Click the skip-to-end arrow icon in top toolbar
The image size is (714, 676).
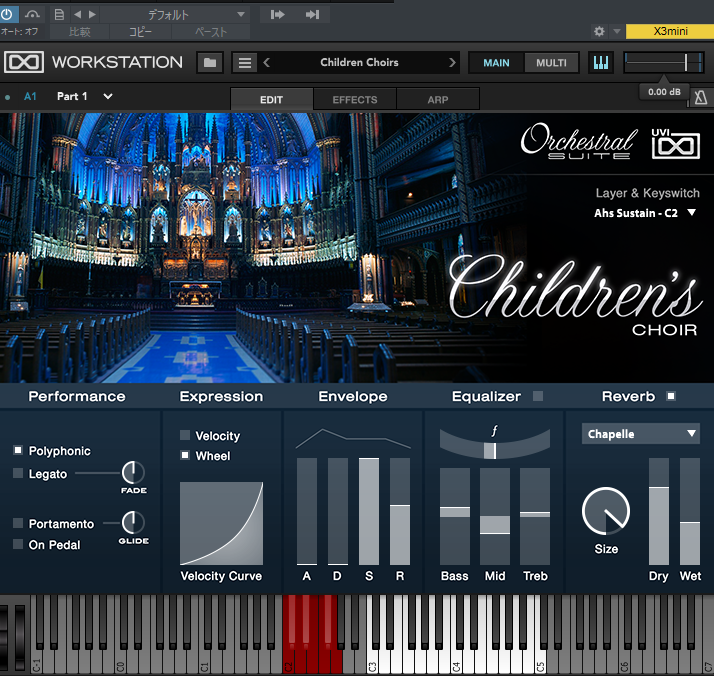coord(312,15)
